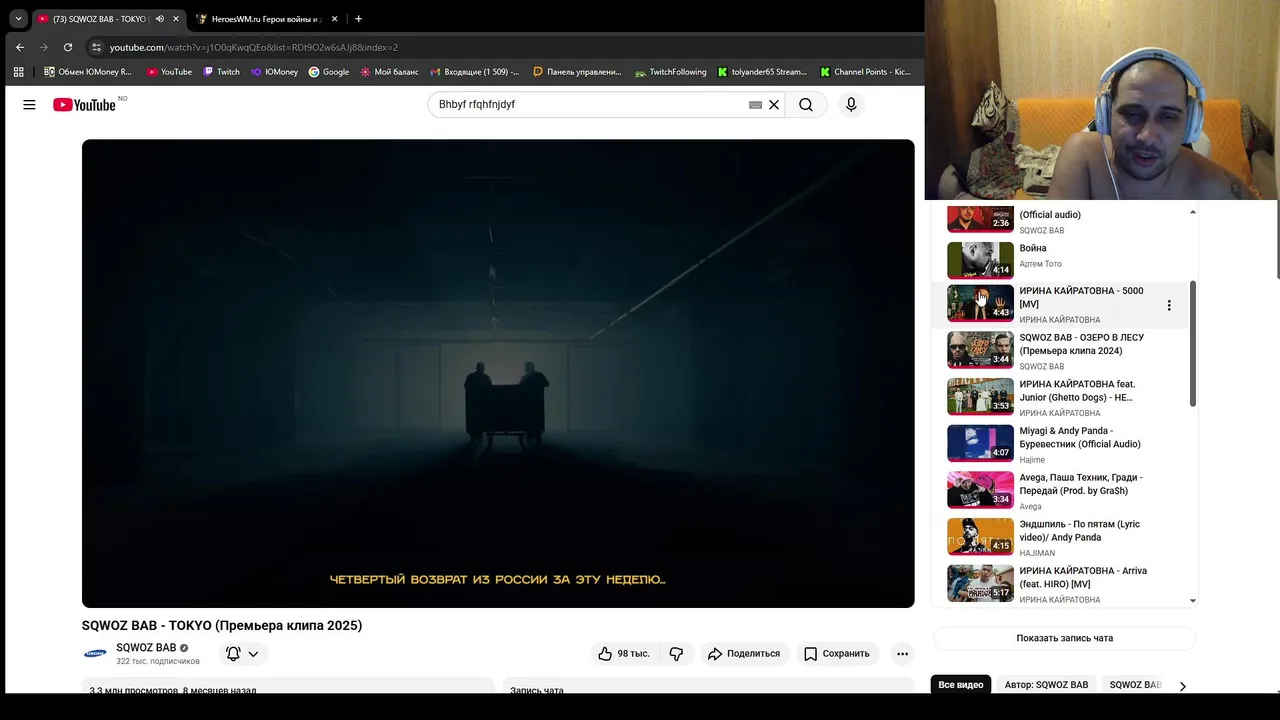
Task: Open the Входящие Gmail bookmark
Action: pyautogui.click(x=475, y=72)
